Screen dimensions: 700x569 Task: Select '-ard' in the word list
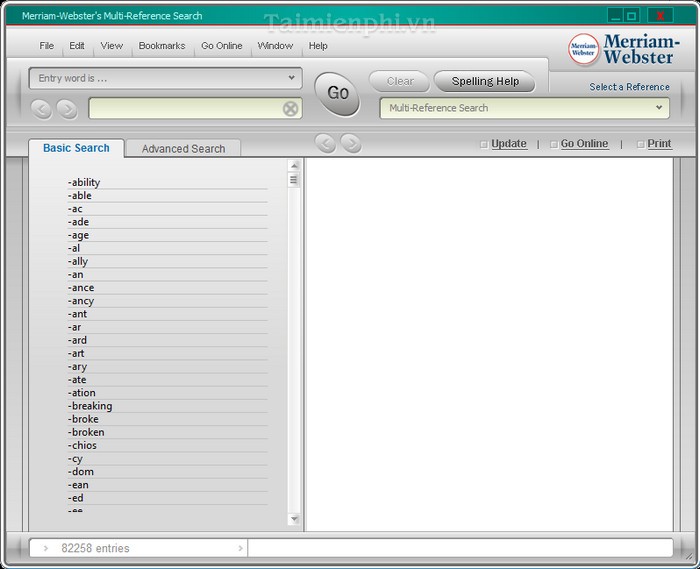78,341
